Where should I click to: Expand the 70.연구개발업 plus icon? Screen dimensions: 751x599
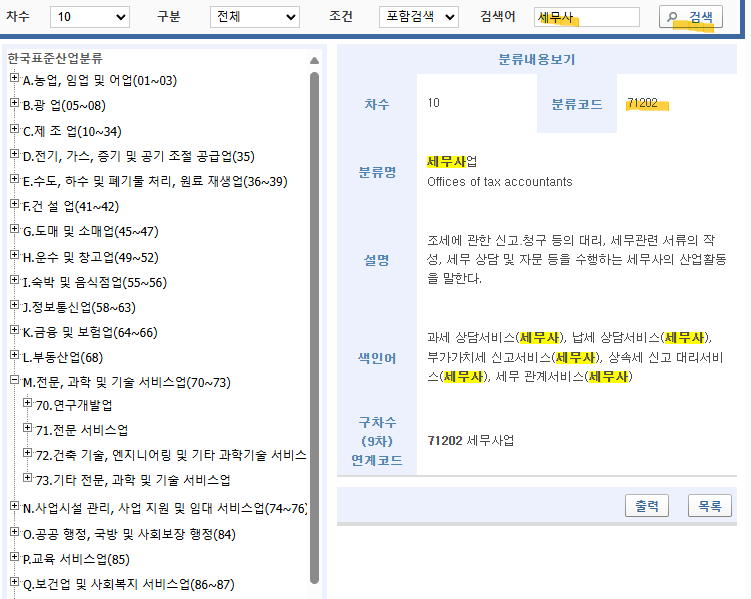click(x=27, y=405)
